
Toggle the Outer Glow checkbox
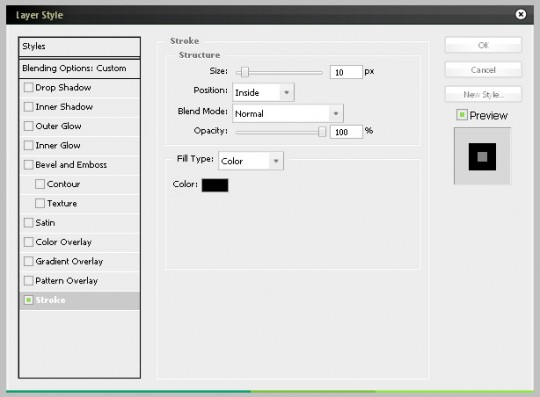coord(28,126)
